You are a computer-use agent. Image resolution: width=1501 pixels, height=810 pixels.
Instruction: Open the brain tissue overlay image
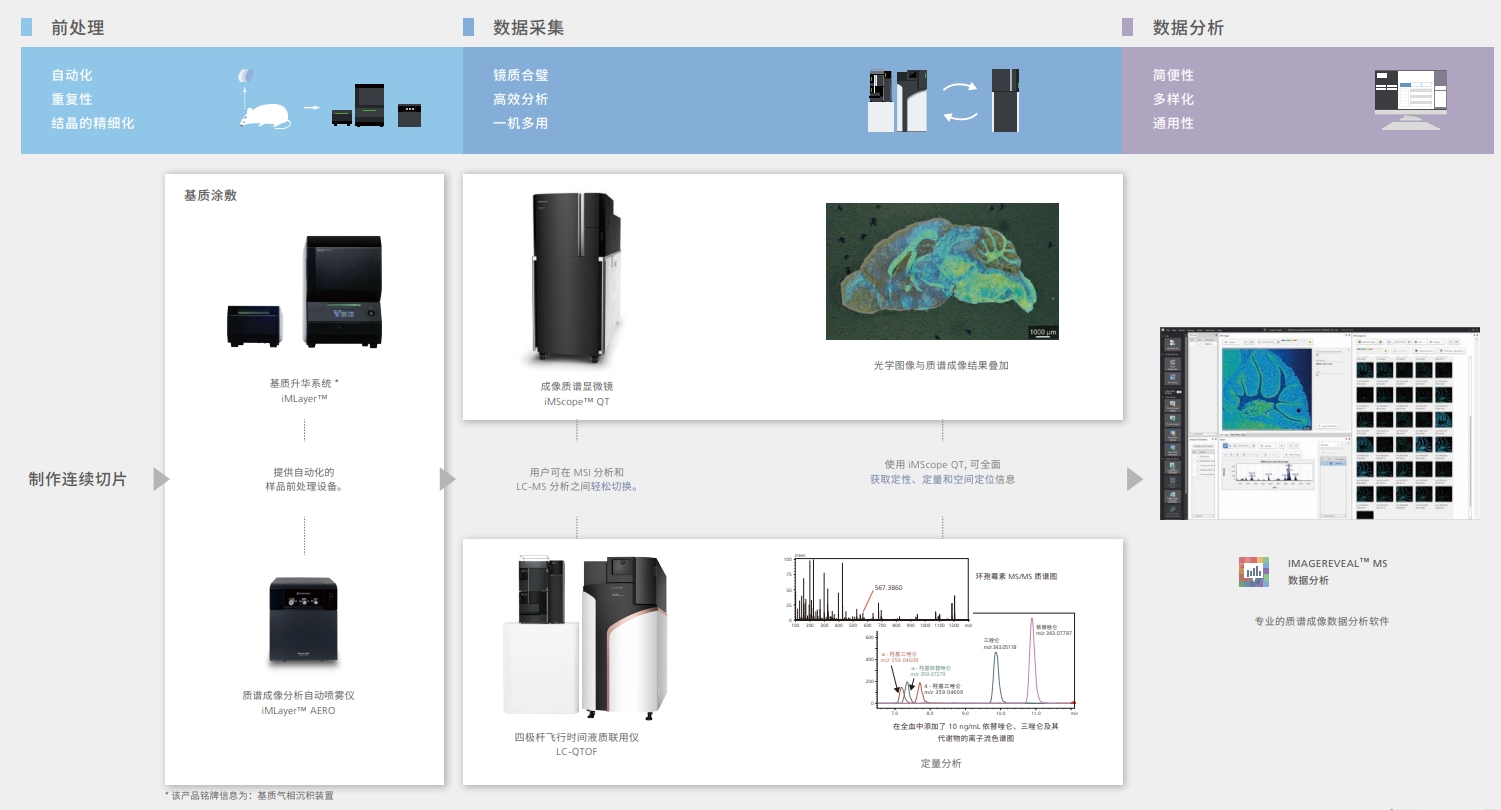pos(942,271)
